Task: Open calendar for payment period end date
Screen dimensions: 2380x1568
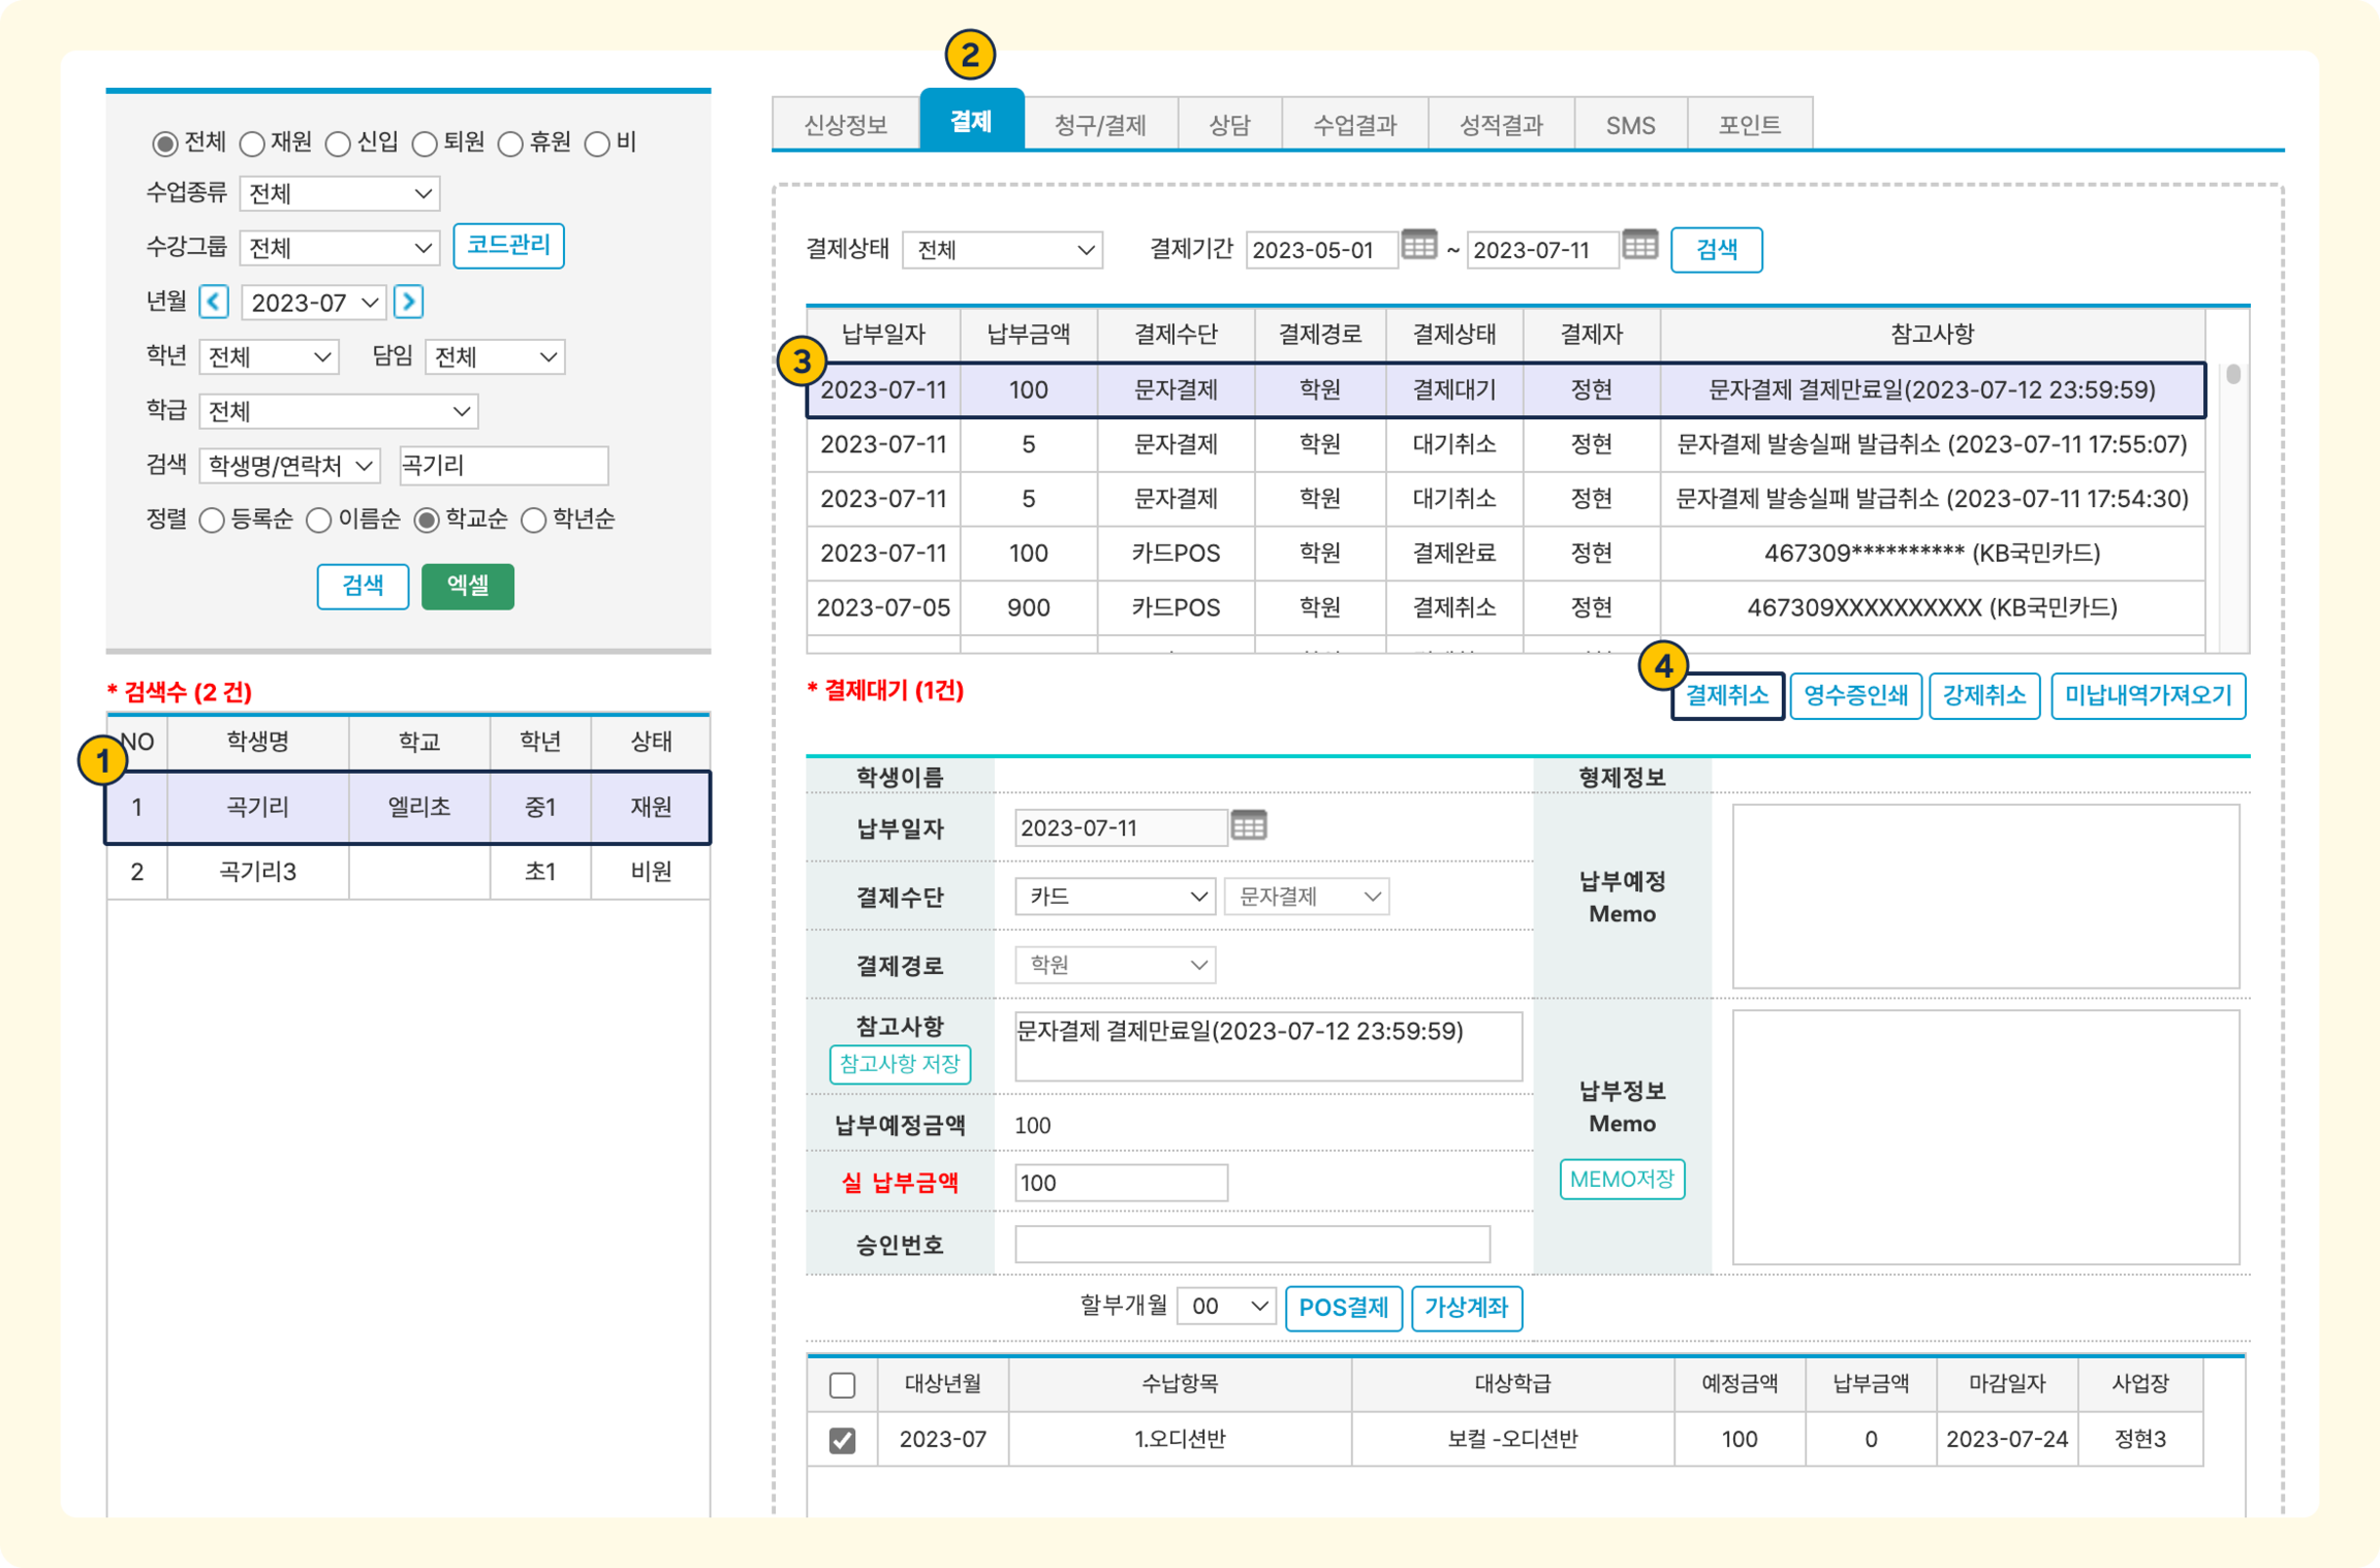Action: point(1639,245)
